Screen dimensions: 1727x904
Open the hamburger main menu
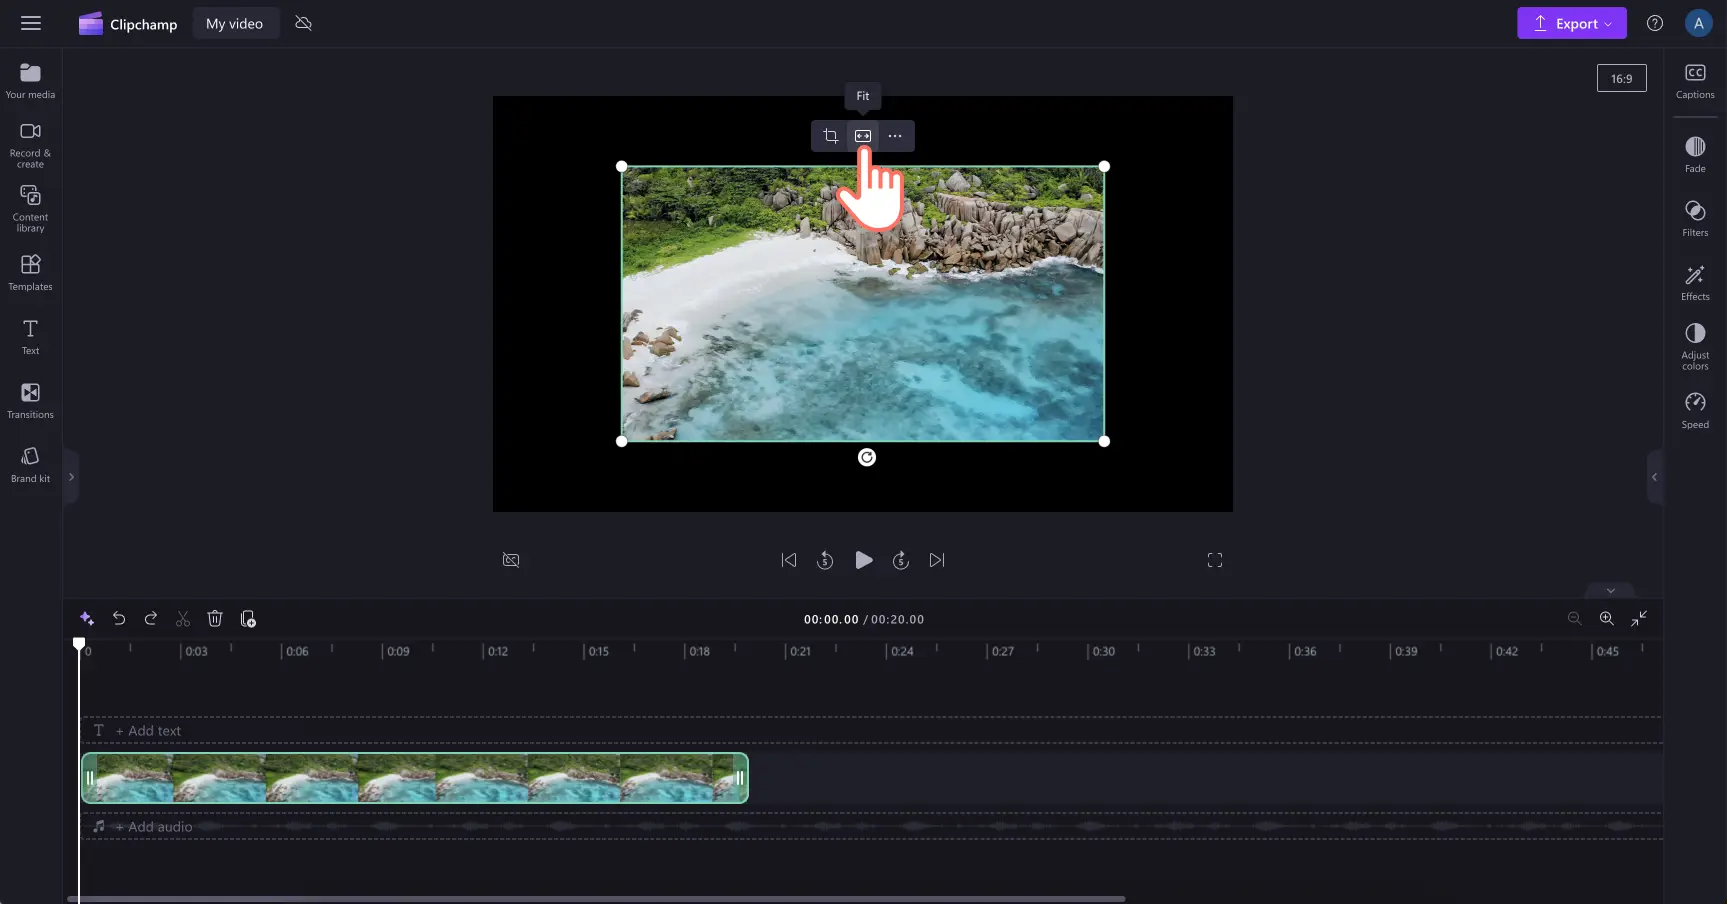(31, 23)
